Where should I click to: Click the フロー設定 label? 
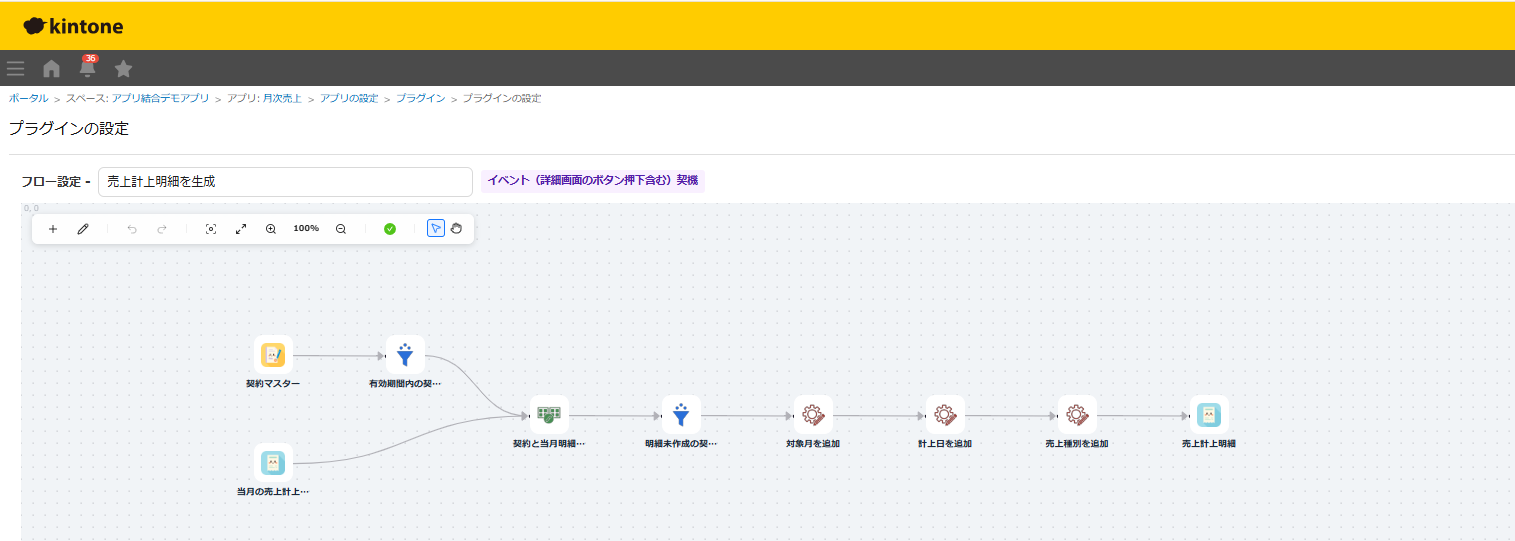[x=56, y=182]
